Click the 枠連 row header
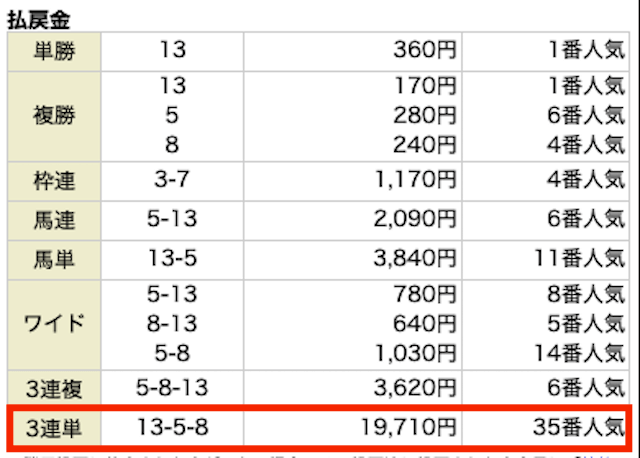The height and width of the screenshot is (458, 640). coord(54,181)
